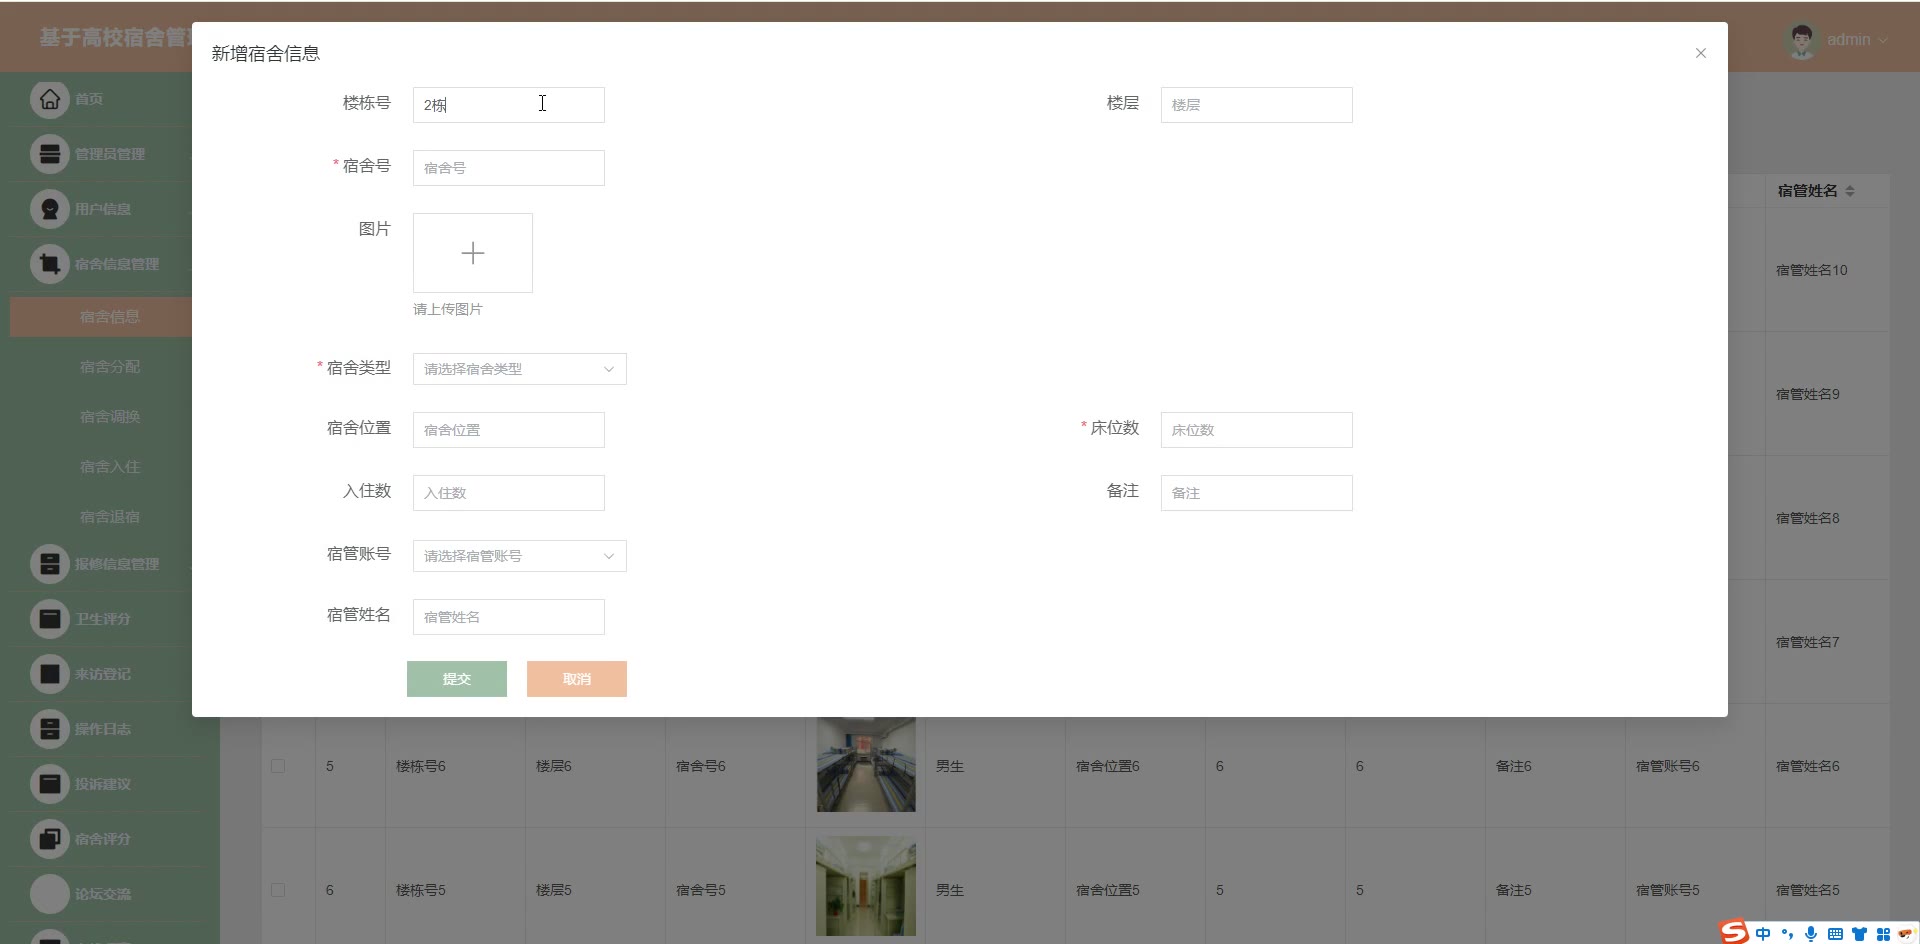The height and width of the screenshot is (944, 1920).
Task: Click the 备注6 table cell
Action: [1514, 766]
